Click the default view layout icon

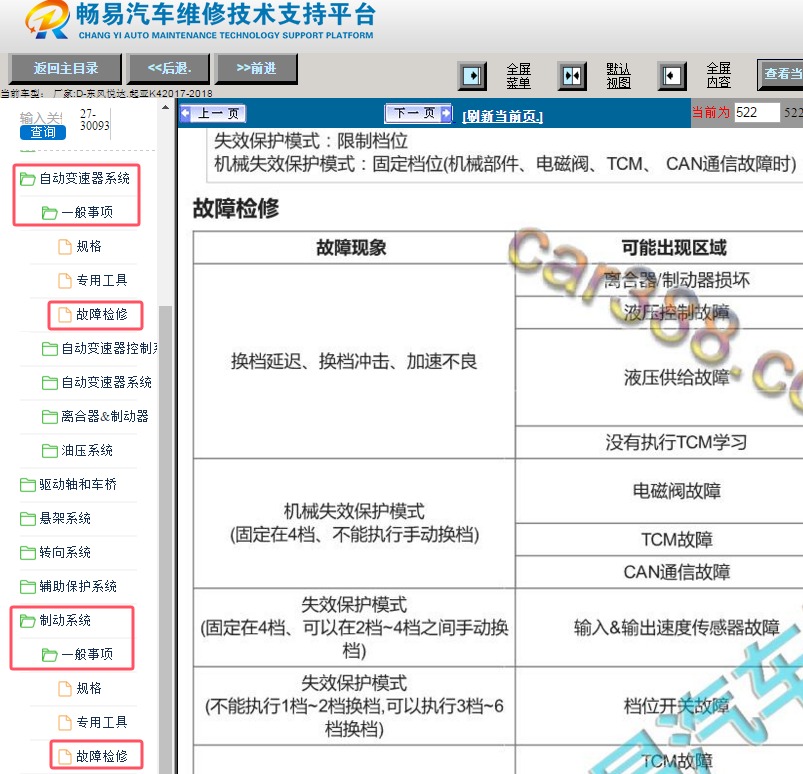(x=572, y=76)
